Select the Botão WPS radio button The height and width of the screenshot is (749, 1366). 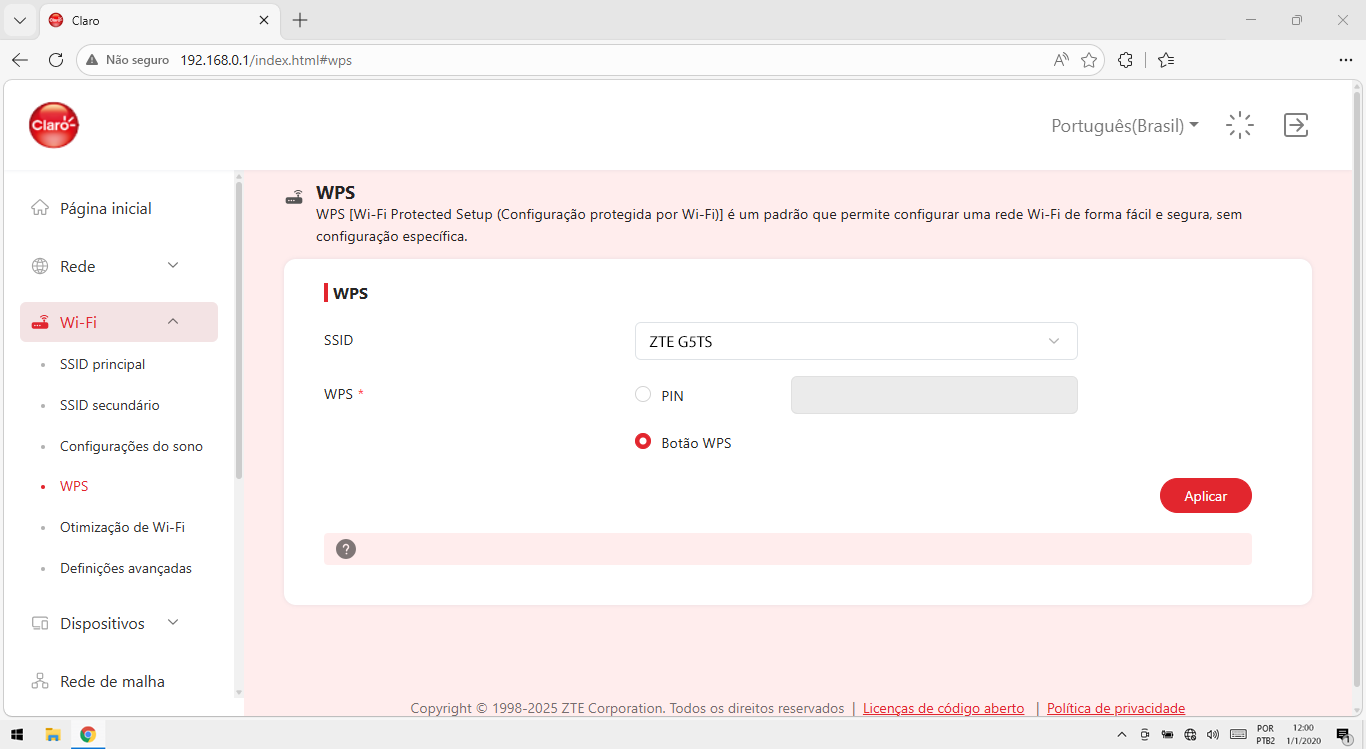[643, 441]
